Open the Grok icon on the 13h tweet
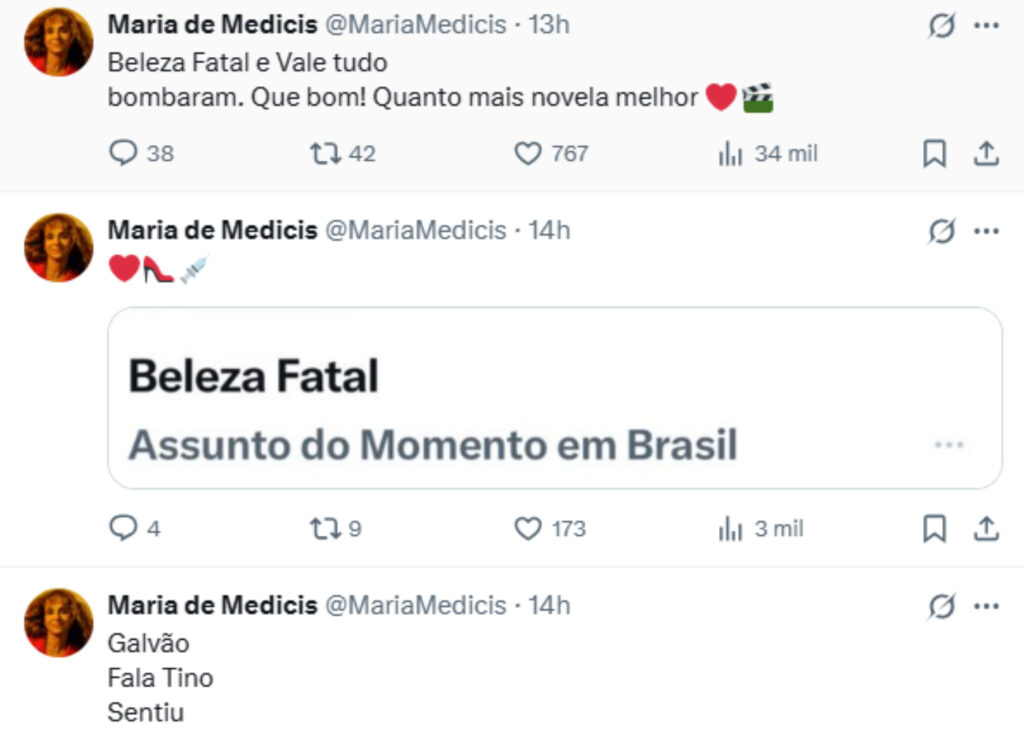Image resolution: width=1024 pixels, height=731 pixels. pos(941,26)
